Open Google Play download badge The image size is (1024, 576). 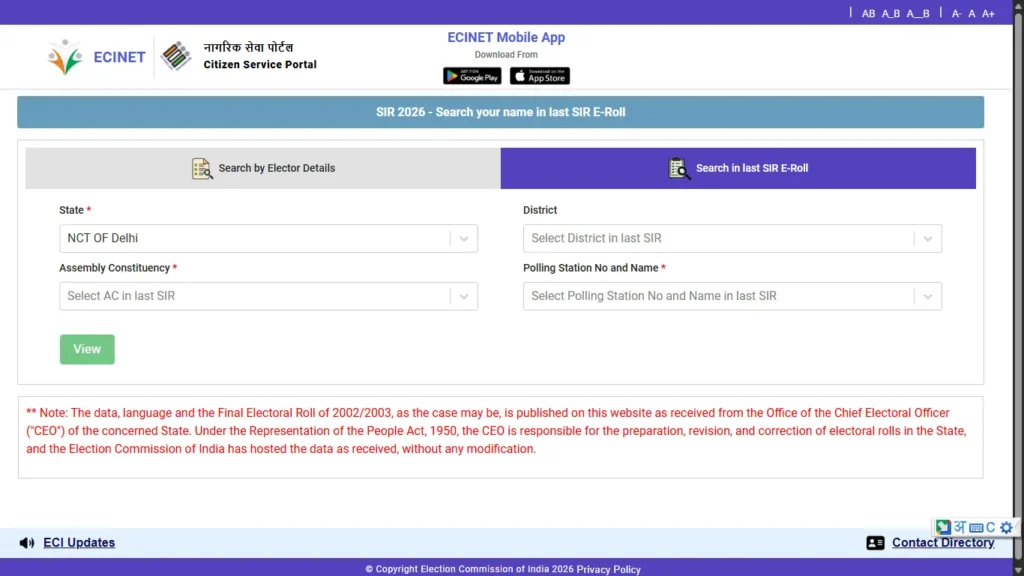pos(472,76)
